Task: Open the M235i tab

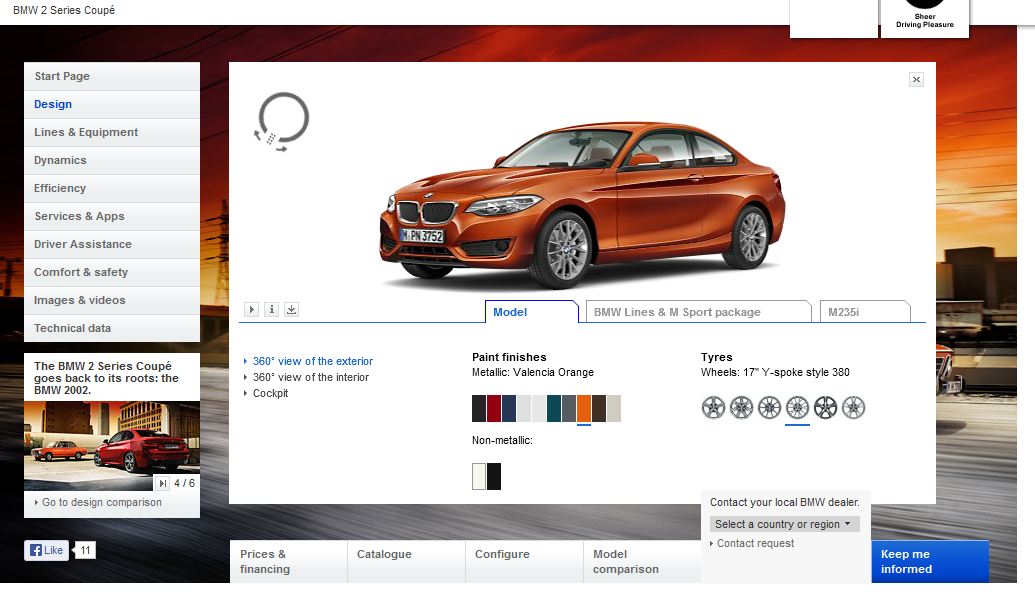Action: [x=864, y=312]
